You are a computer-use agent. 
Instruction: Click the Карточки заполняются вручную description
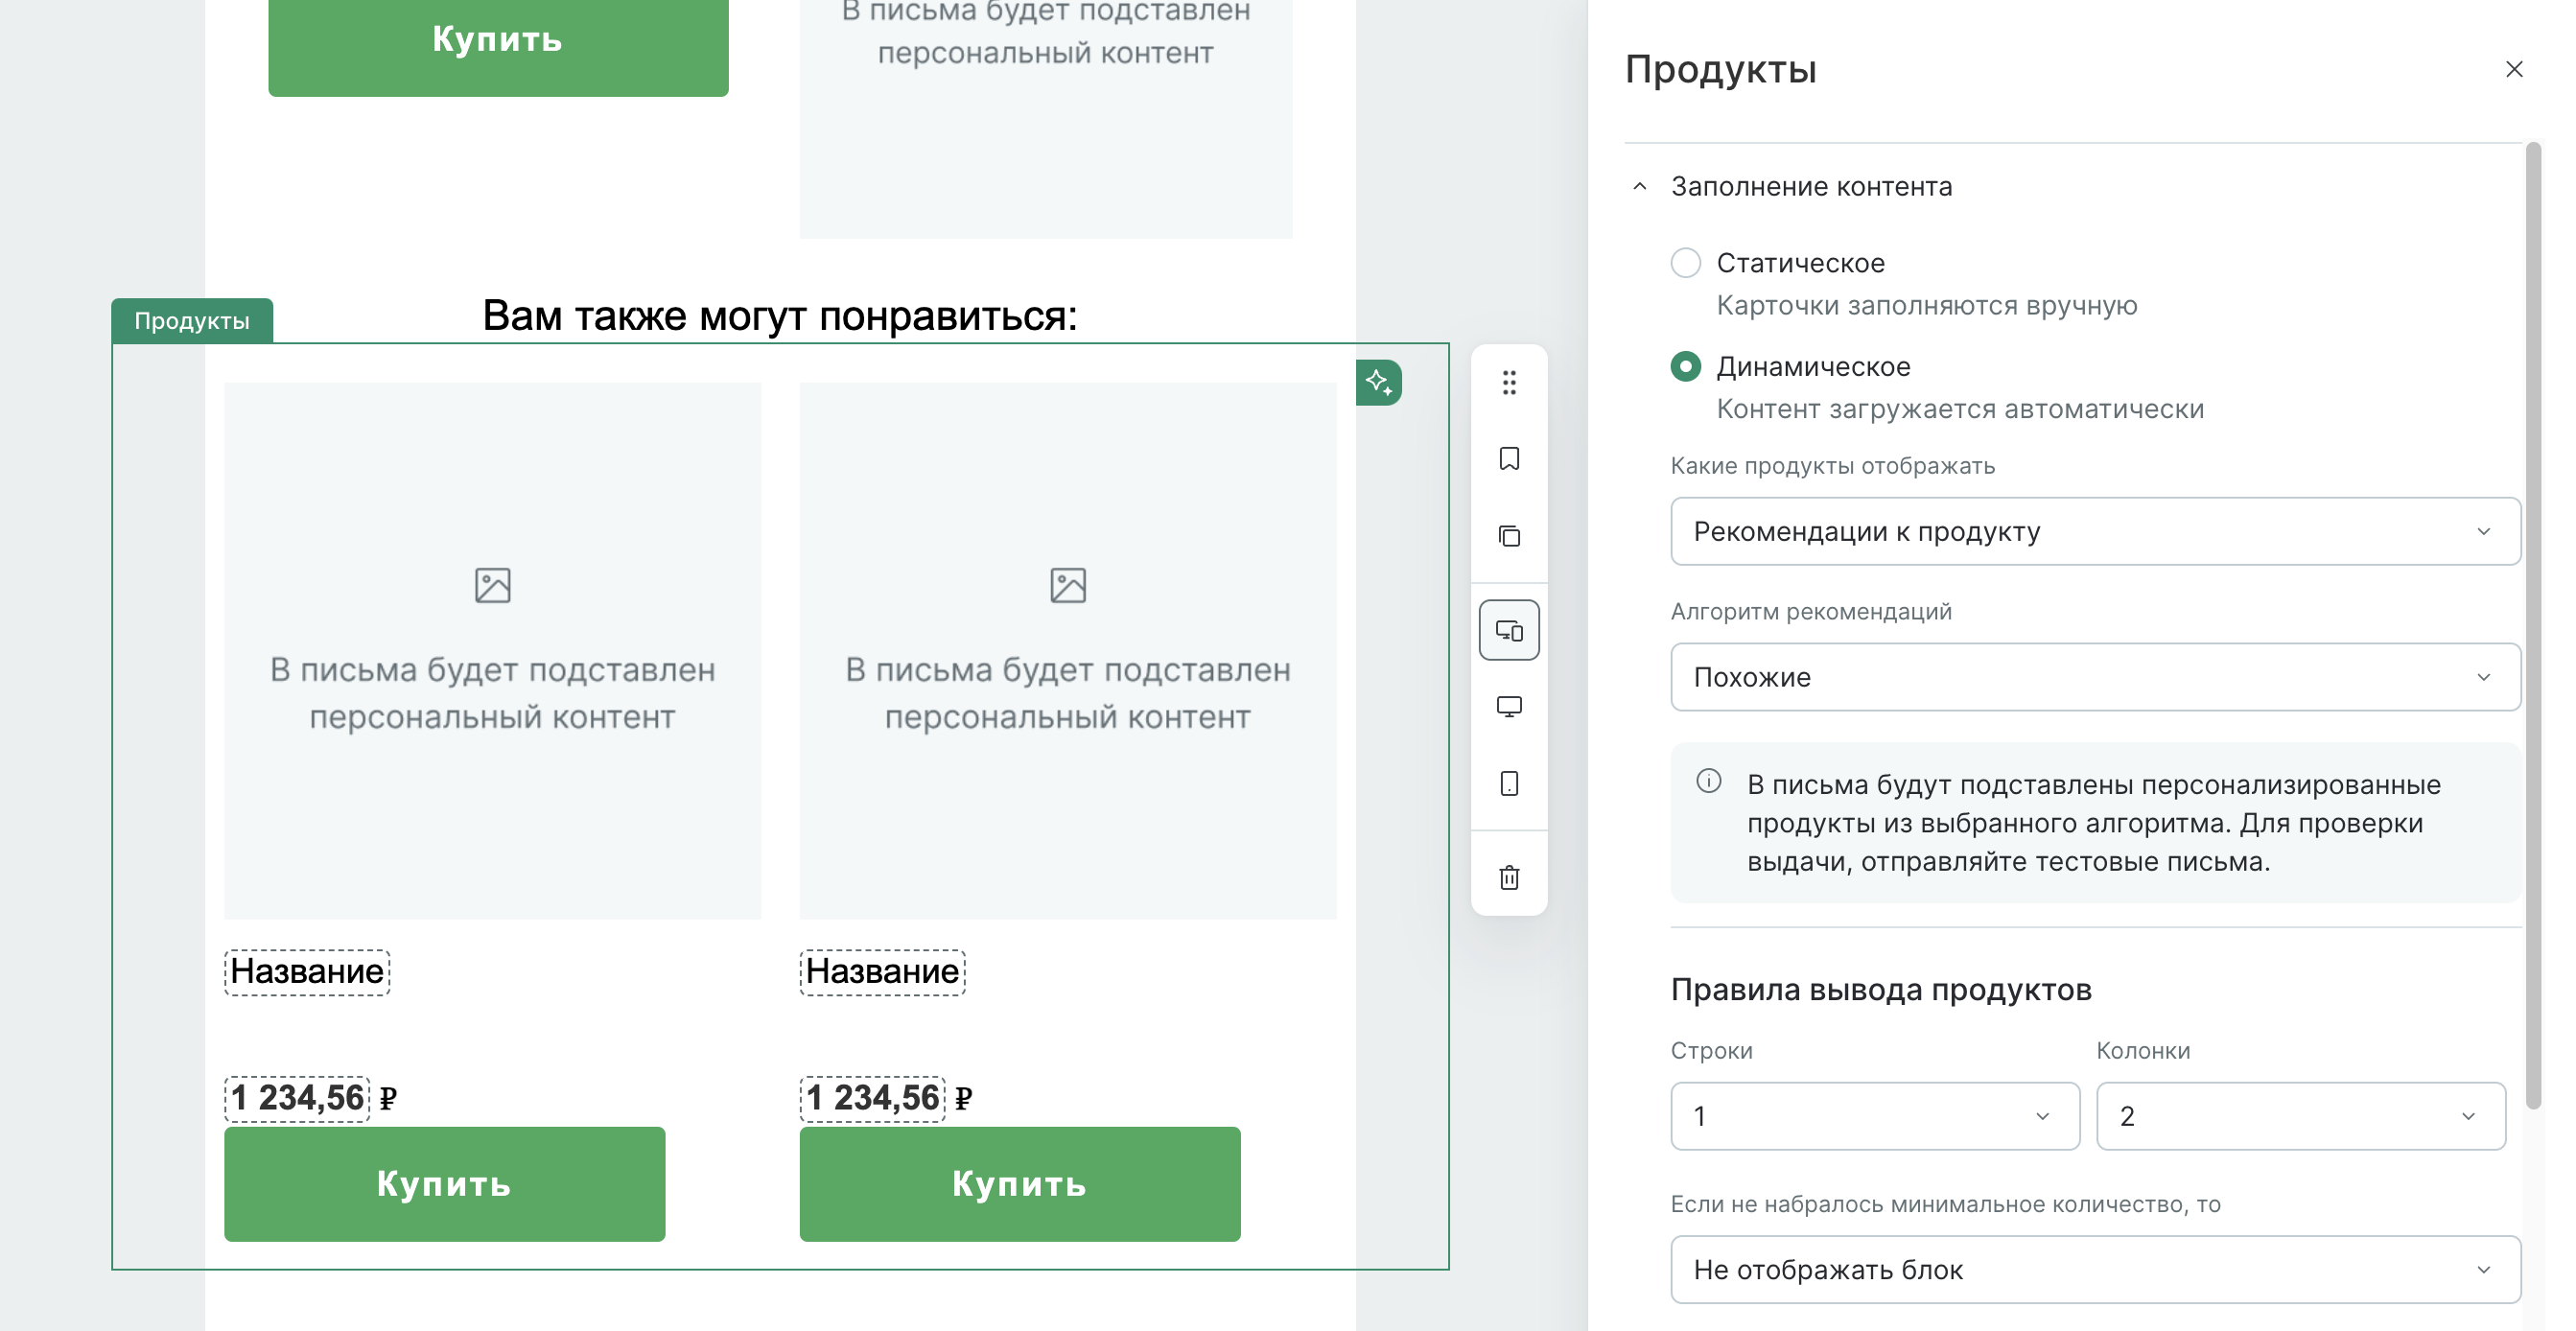click(x=1927, y=306)
